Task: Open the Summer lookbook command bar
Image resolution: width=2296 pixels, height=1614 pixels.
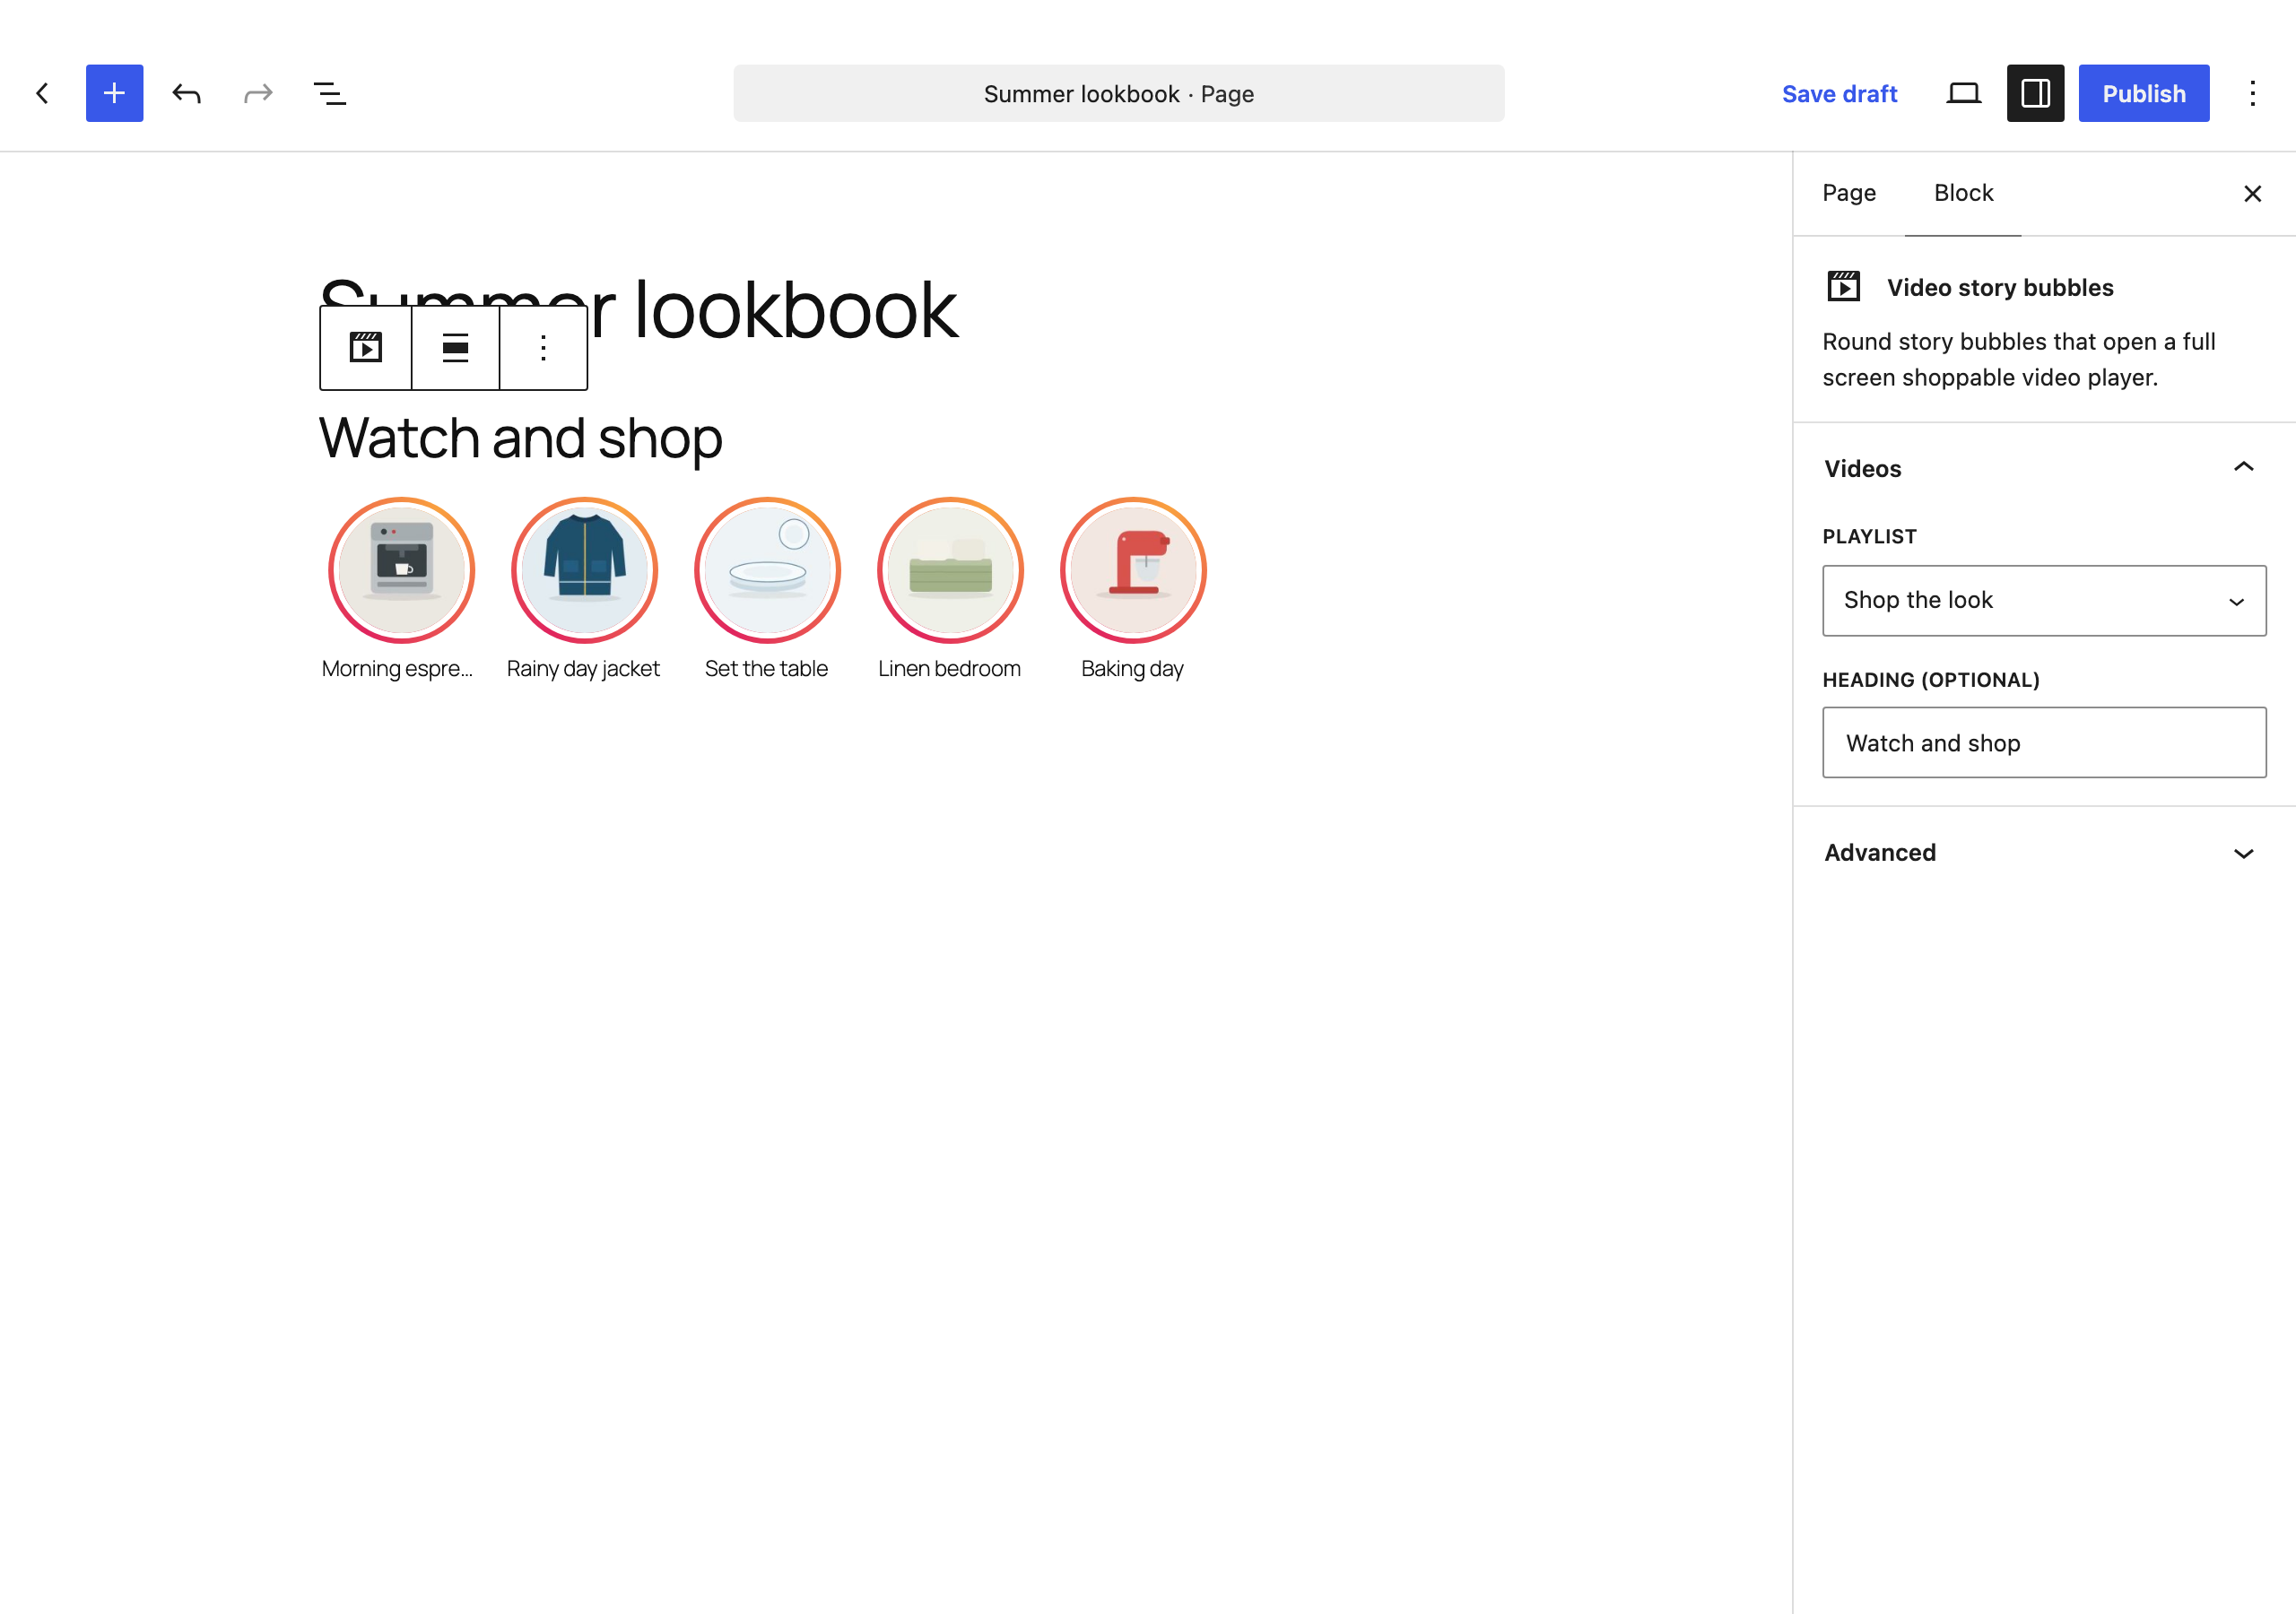Action: (x=1118, y=93)
